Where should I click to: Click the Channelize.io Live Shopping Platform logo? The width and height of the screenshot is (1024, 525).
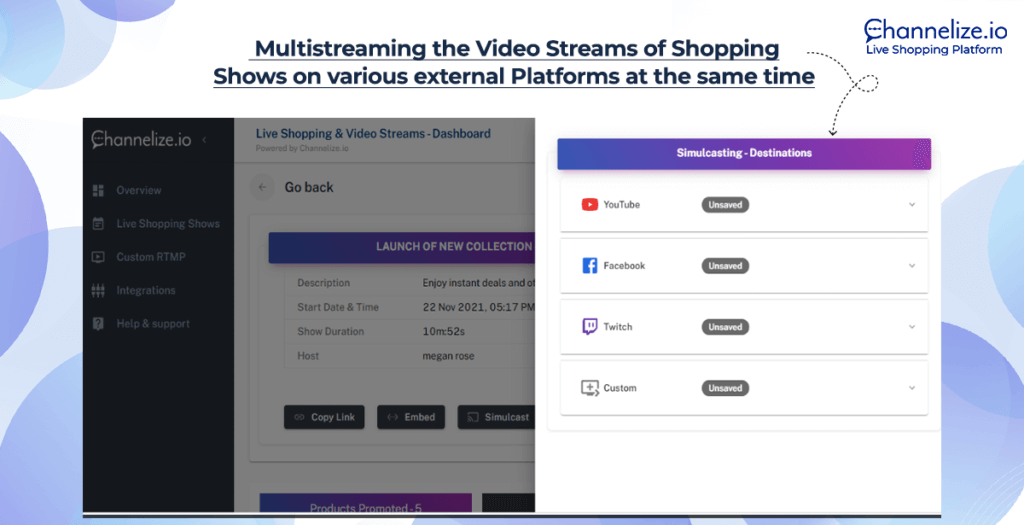click(934, 37)
